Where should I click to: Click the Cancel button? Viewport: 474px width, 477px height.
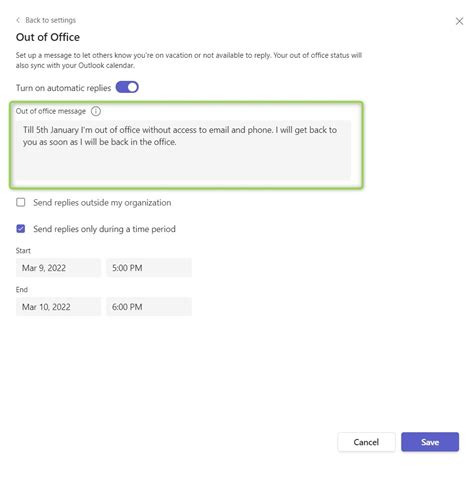click(366, 442)
